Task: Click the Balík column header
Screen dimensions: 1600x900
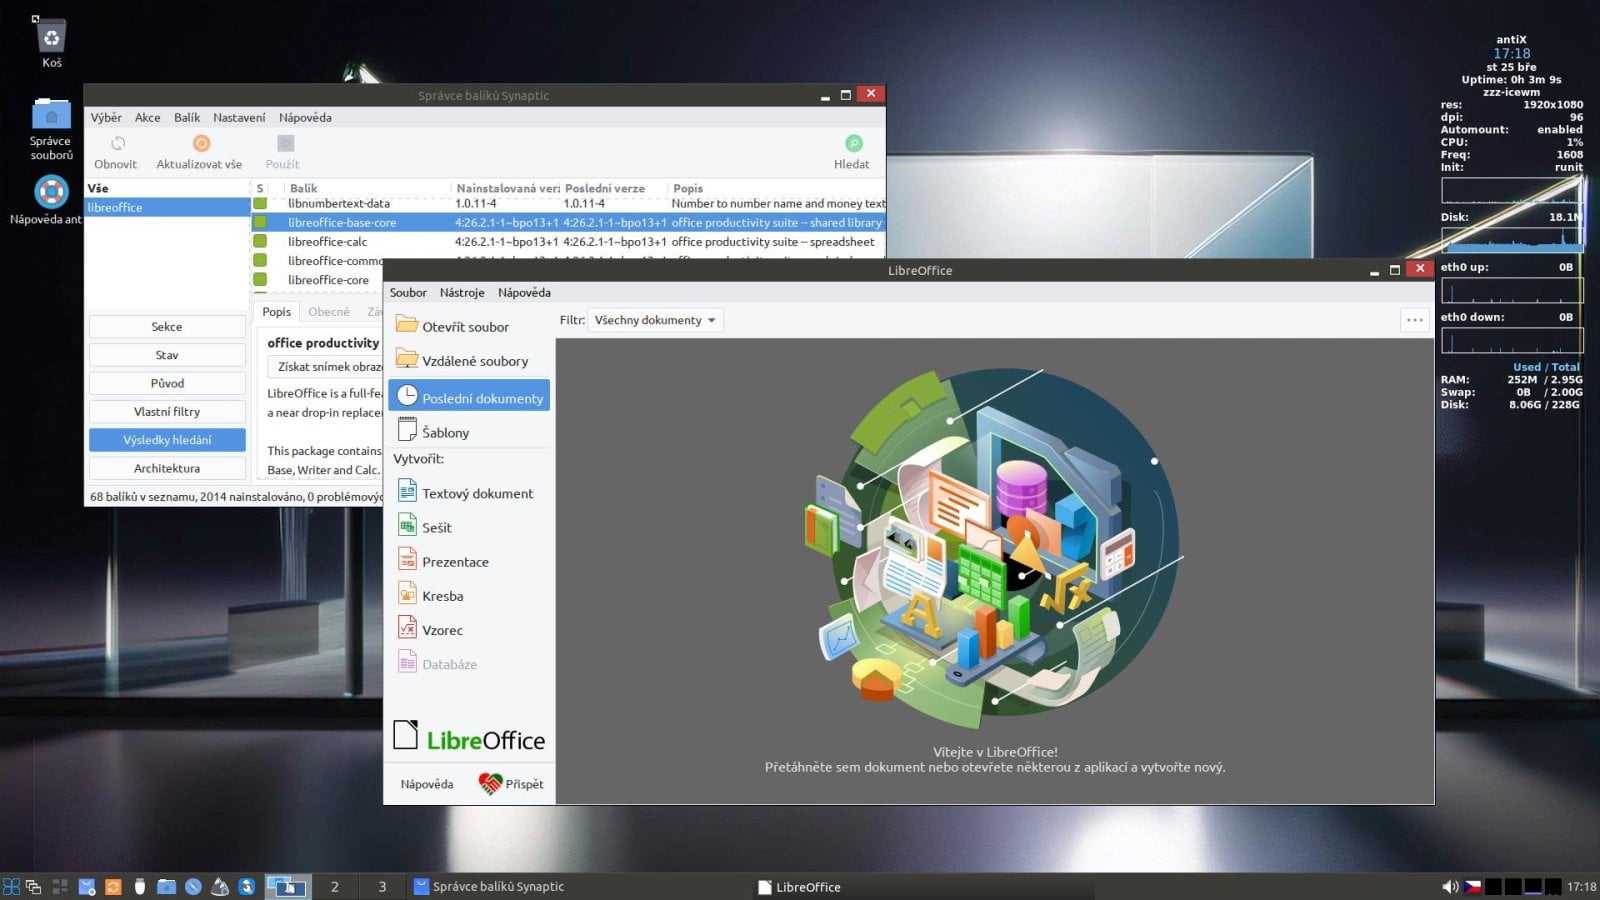Action: point(367,188)
